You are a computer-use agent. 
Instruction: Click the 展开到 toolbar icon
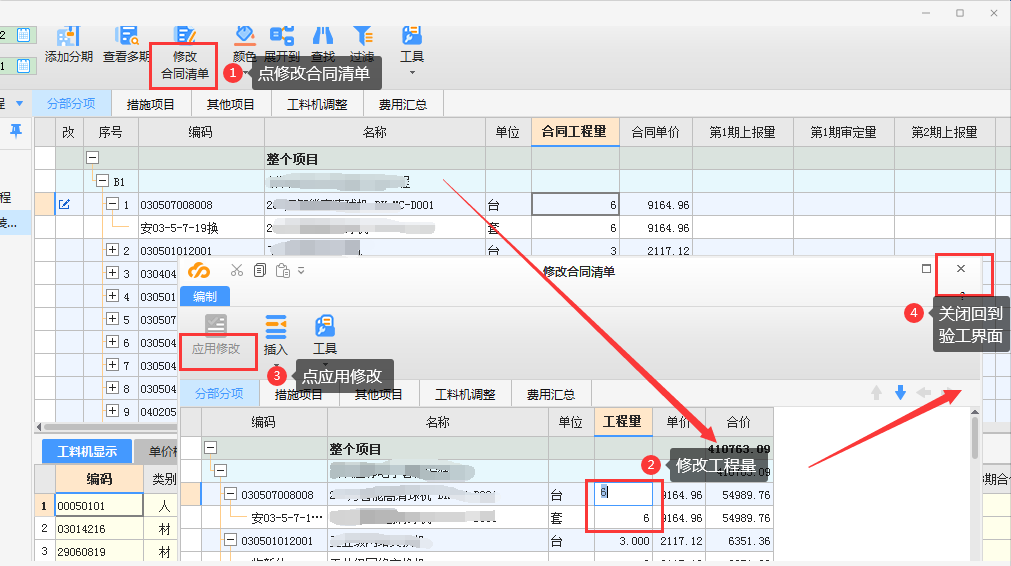pyautogui.click(x=282, y=35)
